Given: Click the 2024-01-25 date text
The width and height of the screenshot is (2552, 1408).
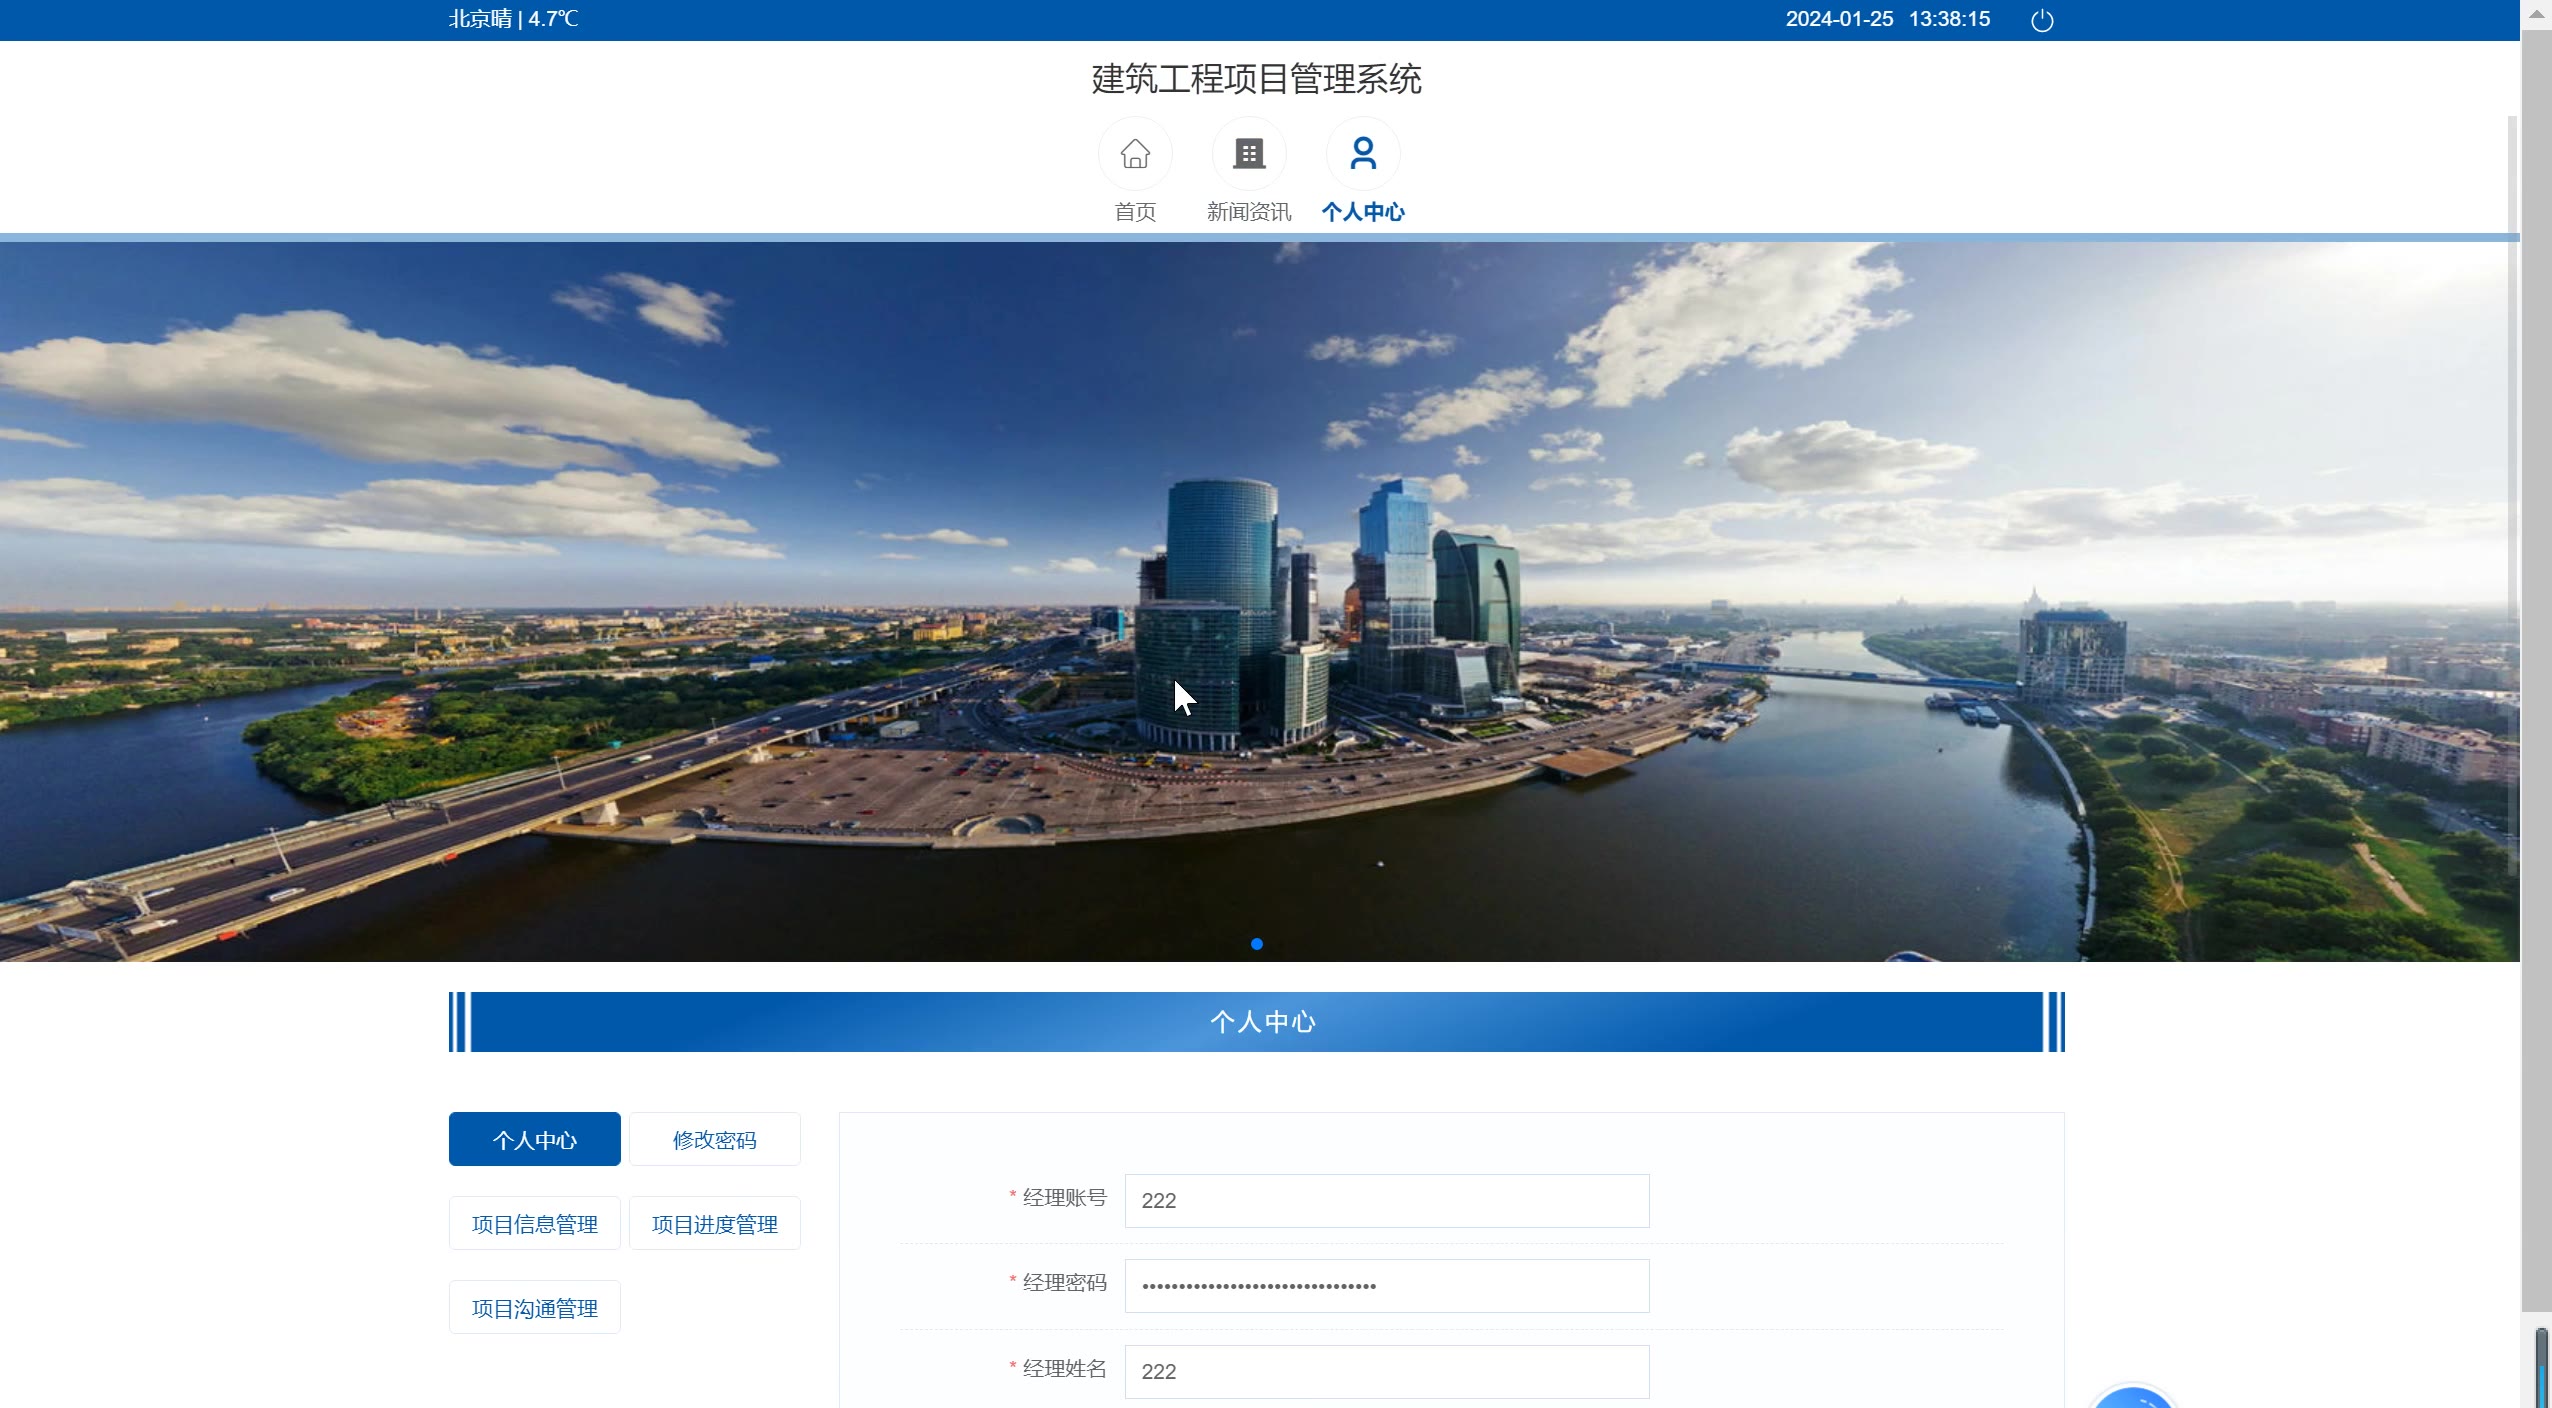Looking at the screenshot, I should (1839, 19).
